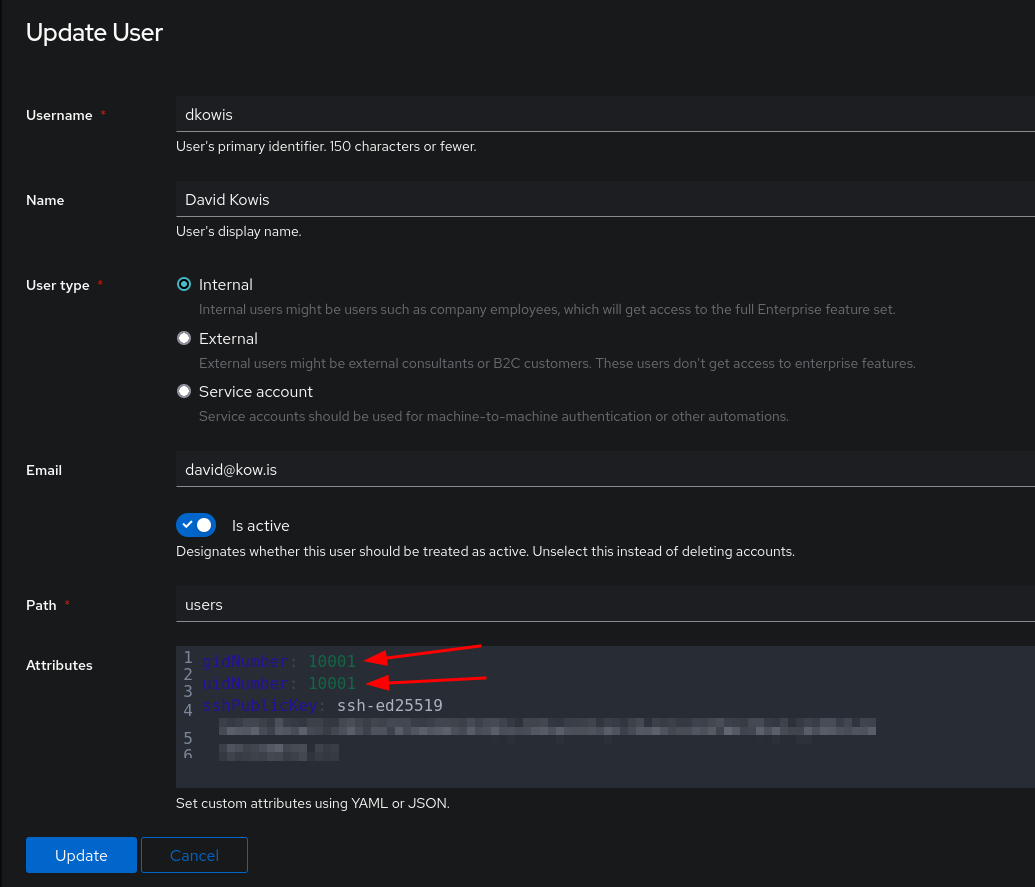Click the Name field showing David Kowis
The image size is (1035, 887).
click(x=500, y=199)
